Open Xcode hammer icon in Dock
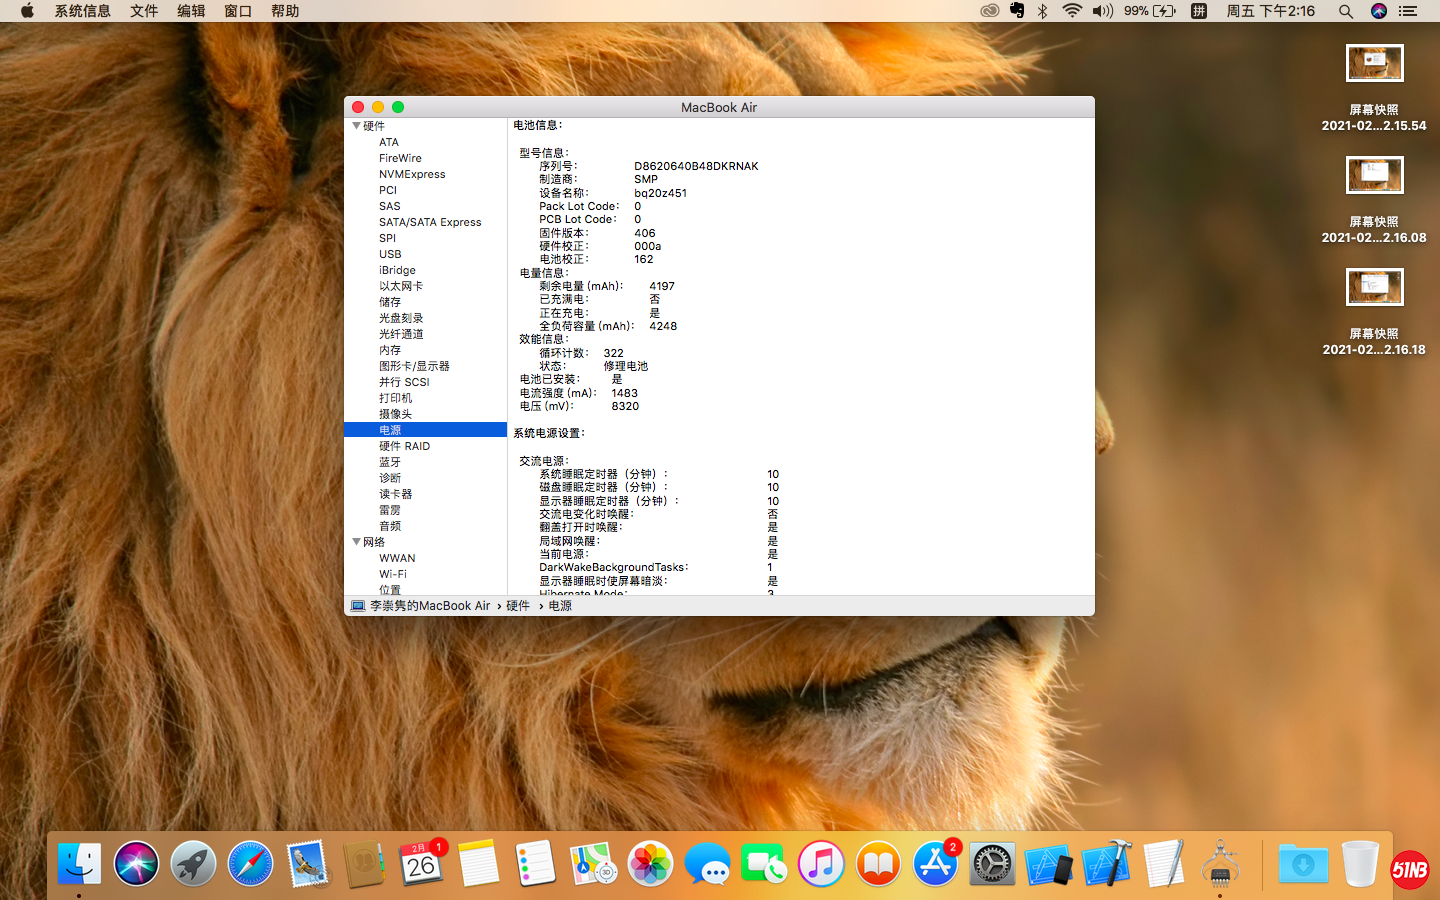 point(1107,864)
